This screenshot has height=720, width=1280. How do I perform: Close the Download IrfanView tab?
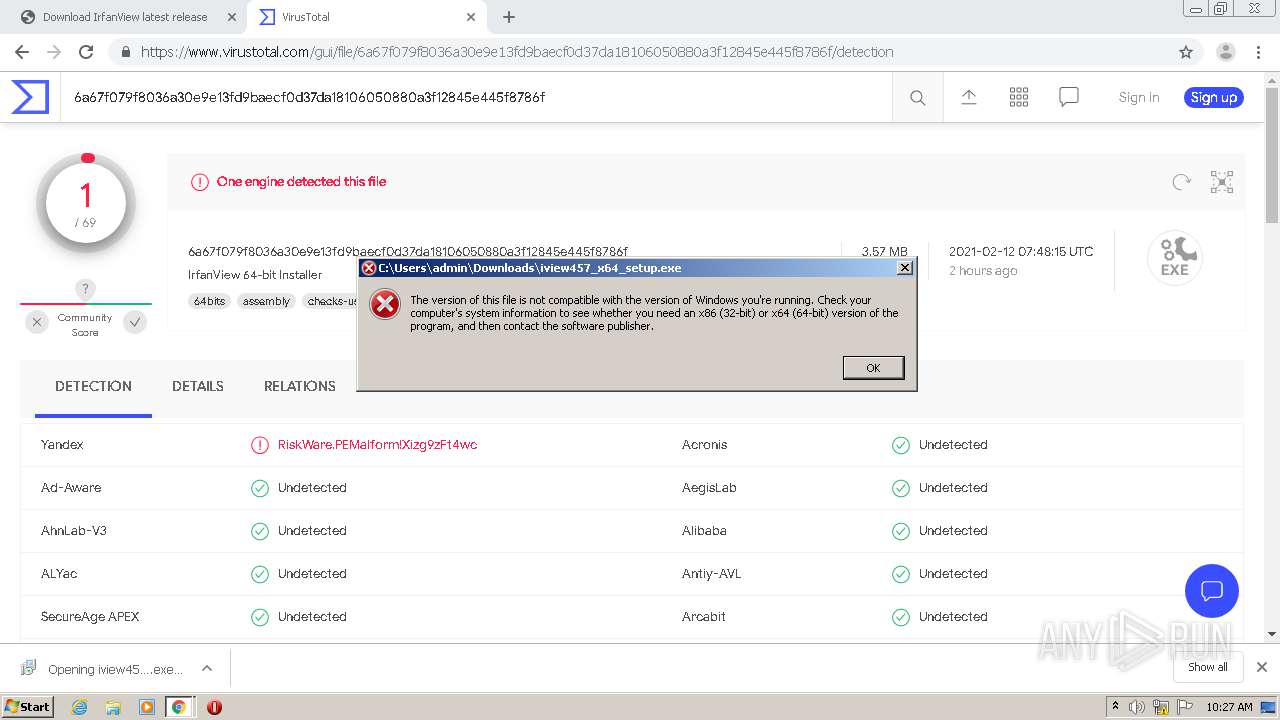(232, 17)
